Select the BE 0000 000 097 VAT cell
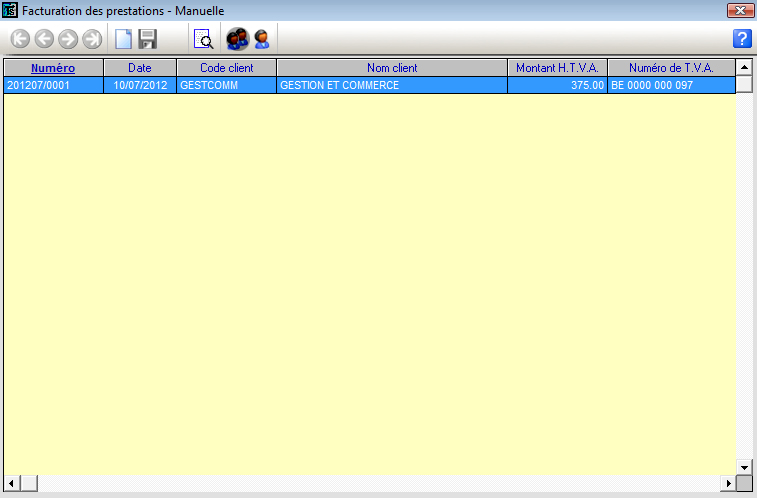Image resolution: width=757 pixels, height=498 pixels. coord(672,85)
